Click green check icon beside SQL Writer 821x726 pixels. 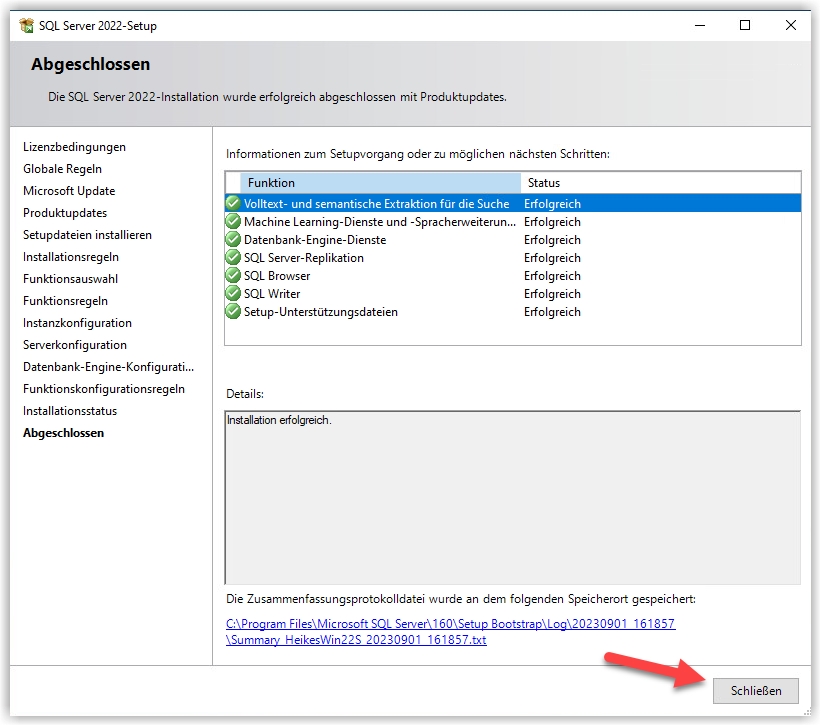click(x=233, y=293)
